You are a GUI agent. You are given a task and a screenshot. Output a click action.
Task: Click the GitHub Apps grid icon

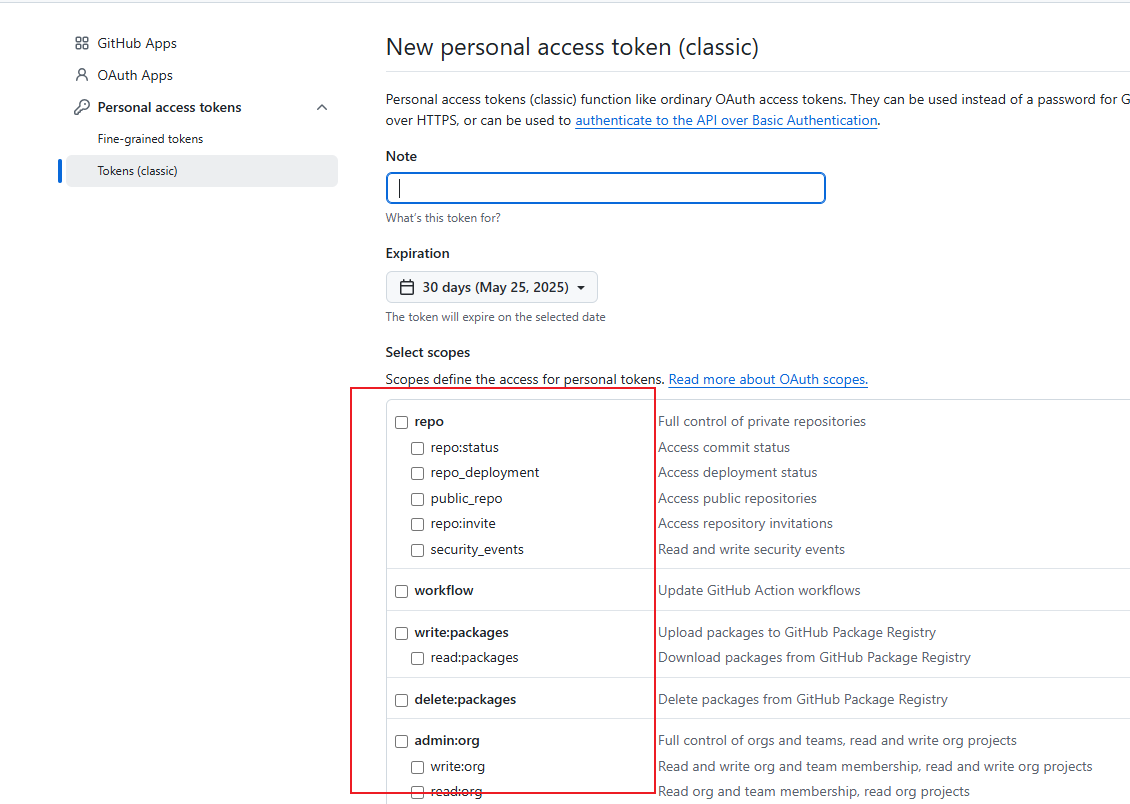pos(81,43)
